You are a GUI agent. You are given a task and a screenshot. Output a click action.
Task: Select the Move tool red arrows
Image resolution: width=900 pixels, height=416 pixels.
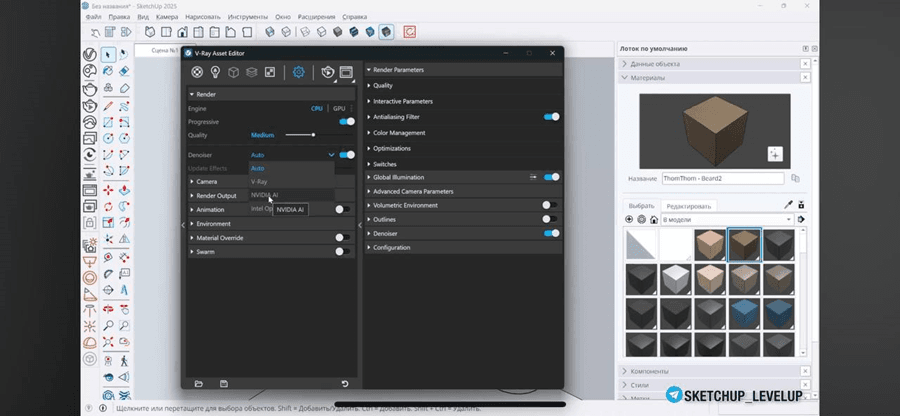pos(108,190)
